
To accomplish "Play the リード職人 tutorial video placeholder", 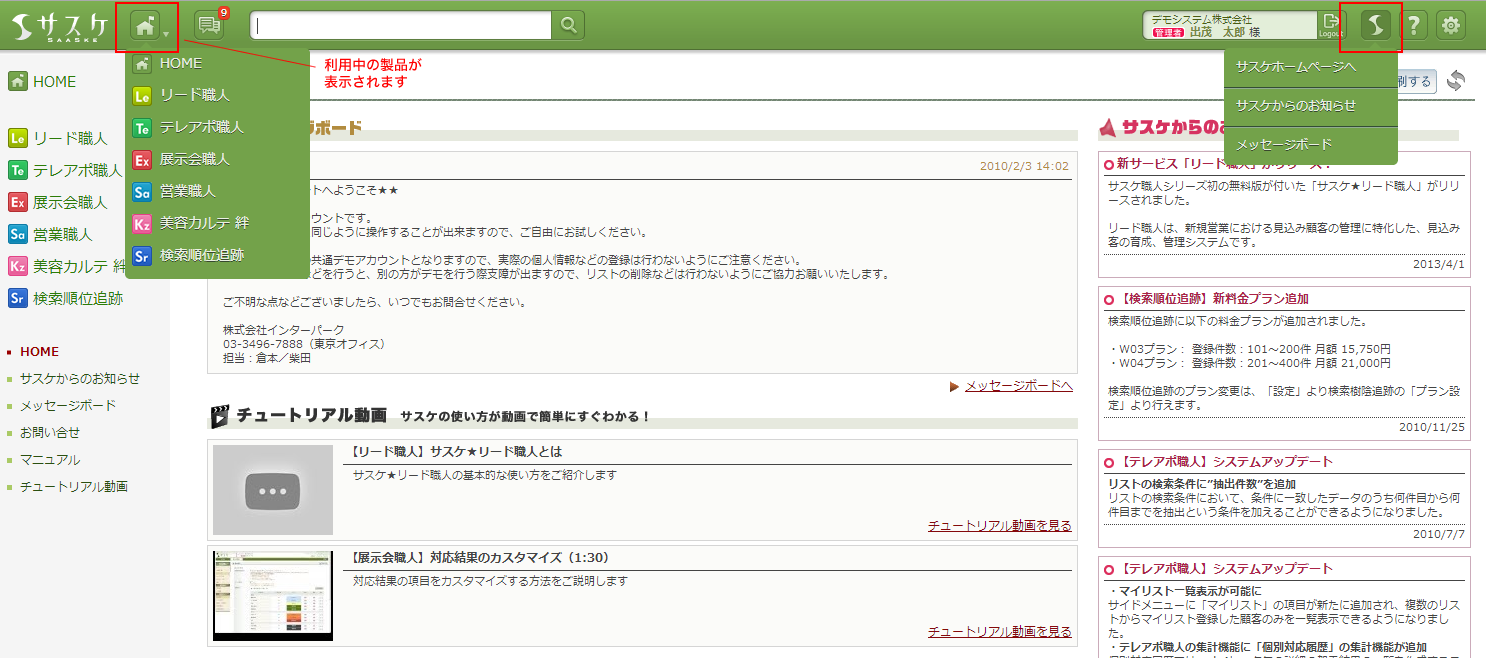I will (273, 490).
